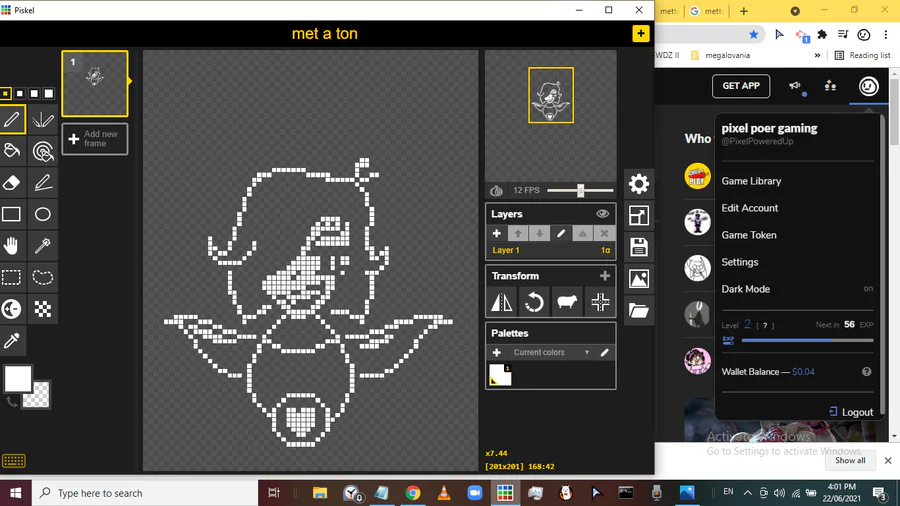Screen dimensions: 900x506
Task: Select the Pen tool
Action: [x=11, y=119]
